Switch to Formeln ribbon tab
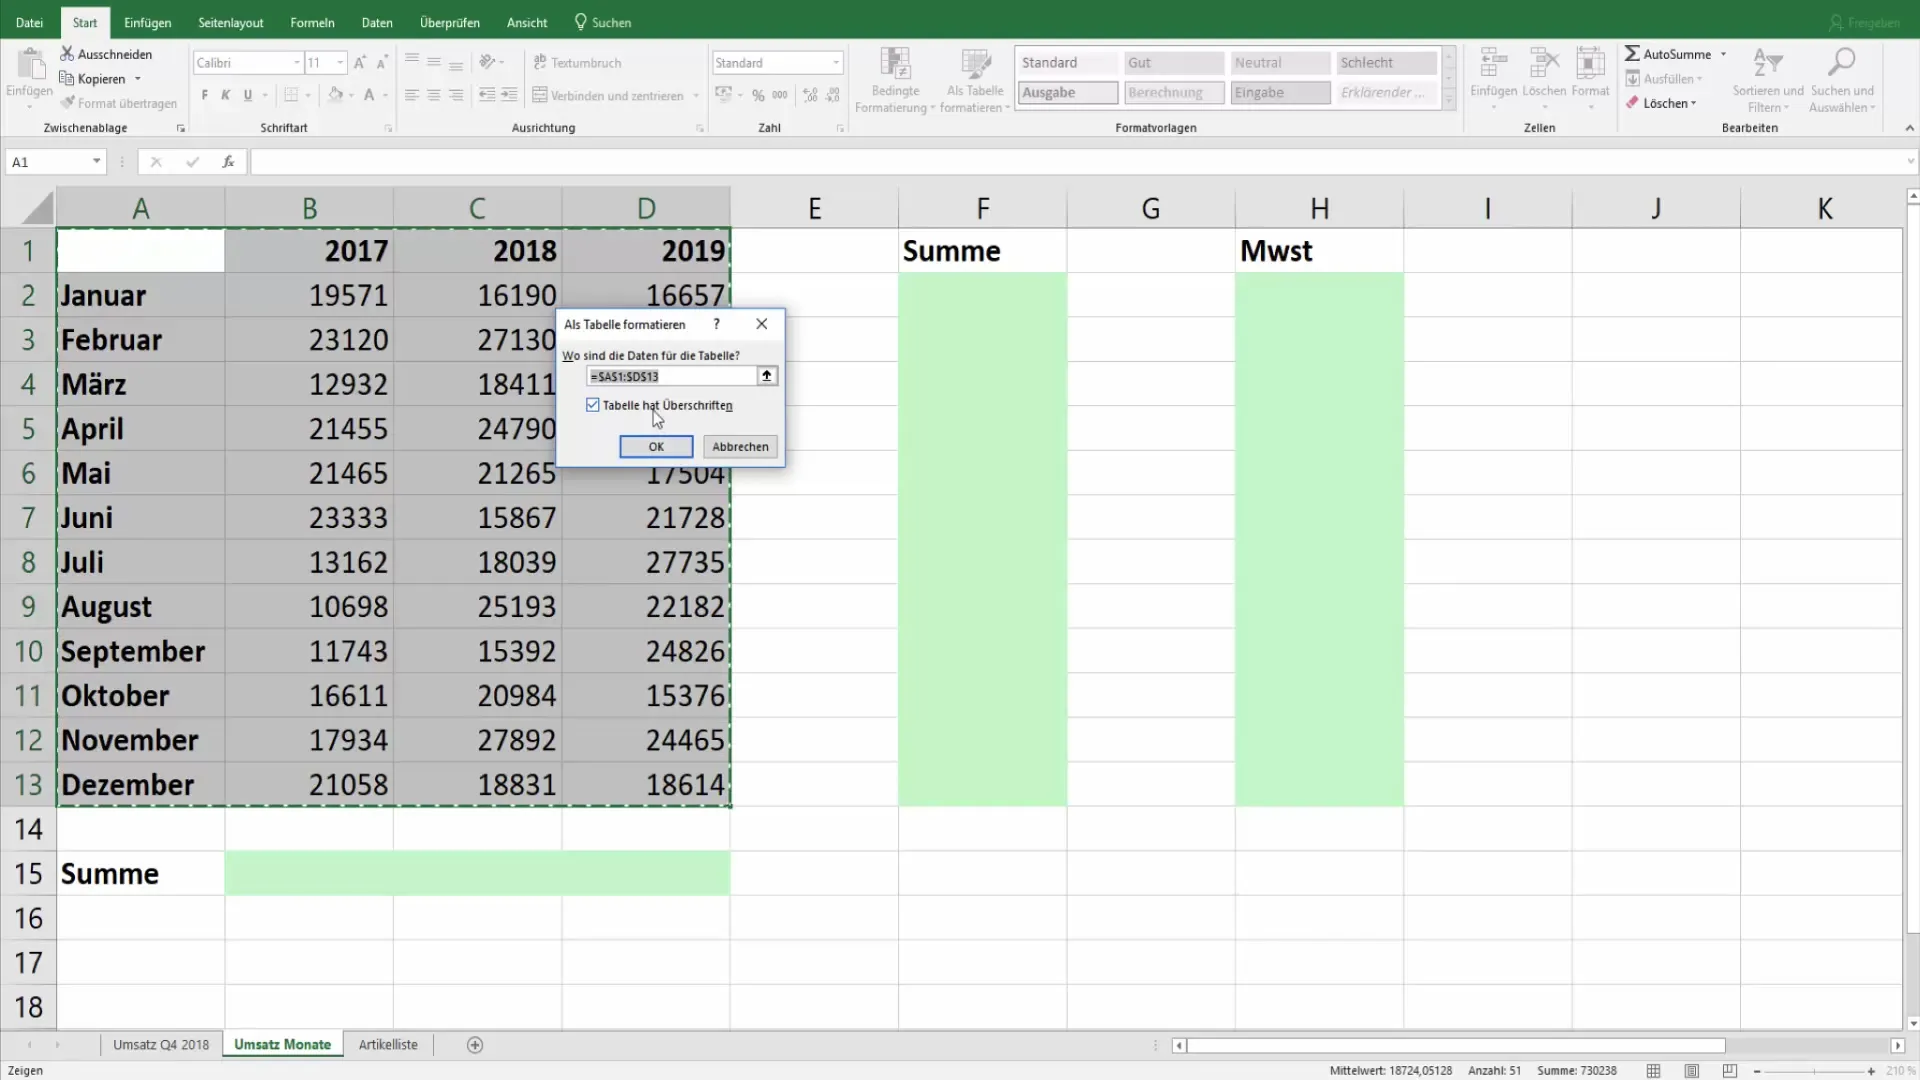 pos(312,22)
